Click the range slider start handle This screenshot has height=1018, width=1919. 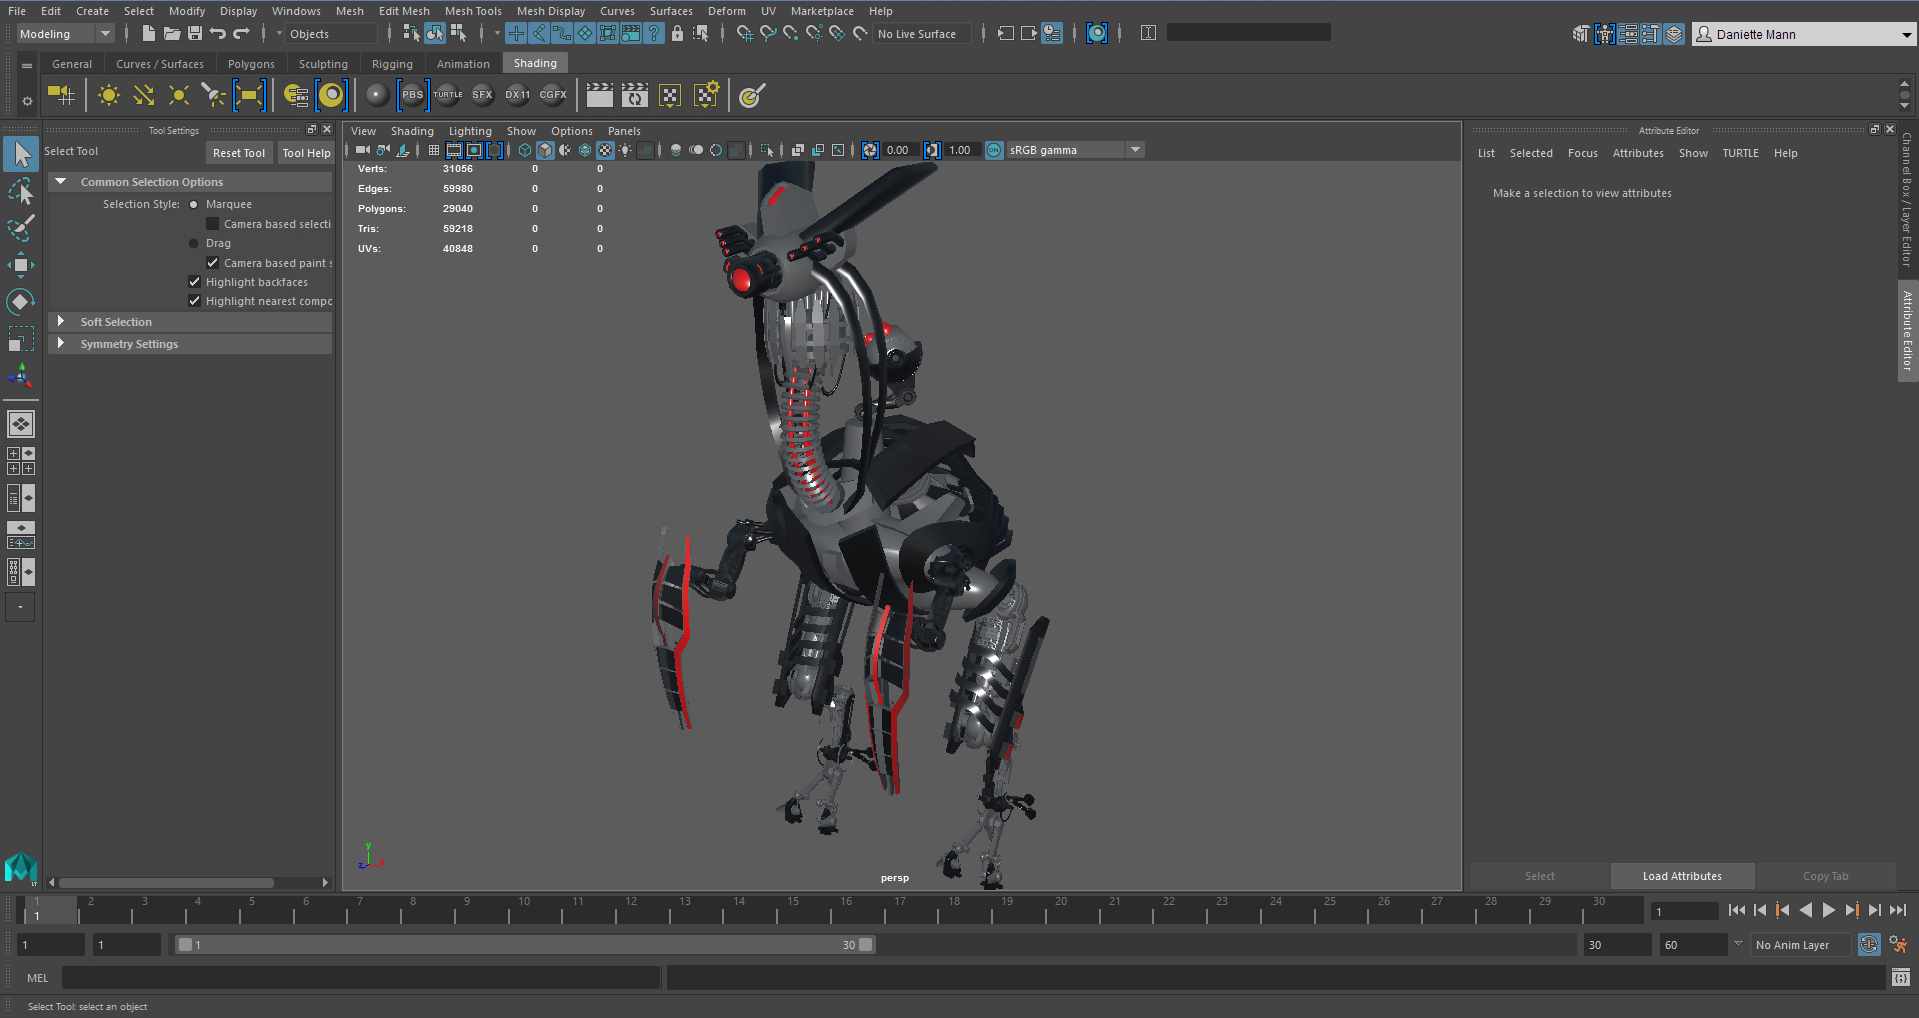point(185,945)
